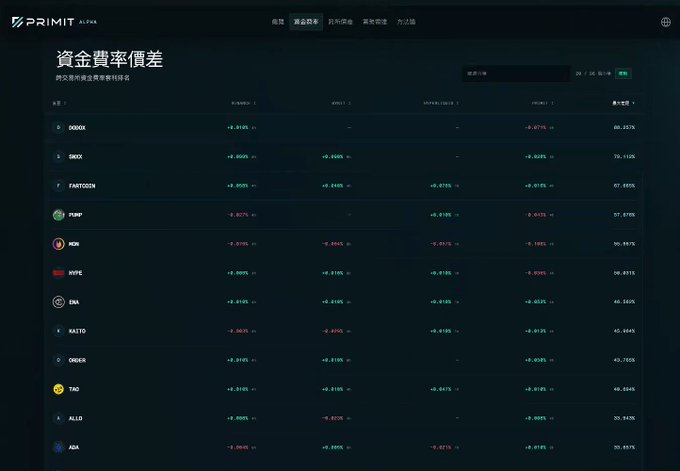
Task: Sort by the Binance column header
Action: click(x=243, y=103)
